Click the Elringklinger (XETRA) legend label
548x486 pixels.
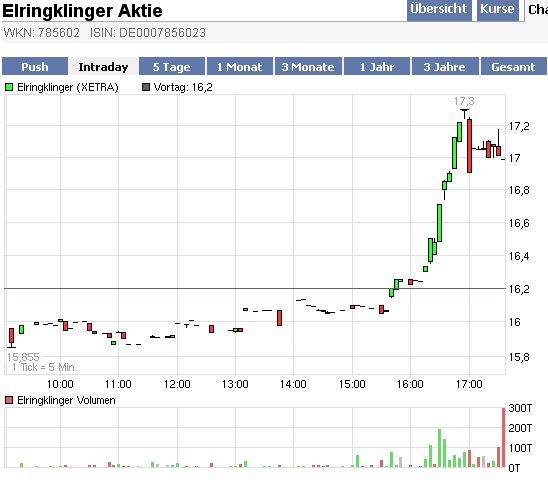(68, 87)
